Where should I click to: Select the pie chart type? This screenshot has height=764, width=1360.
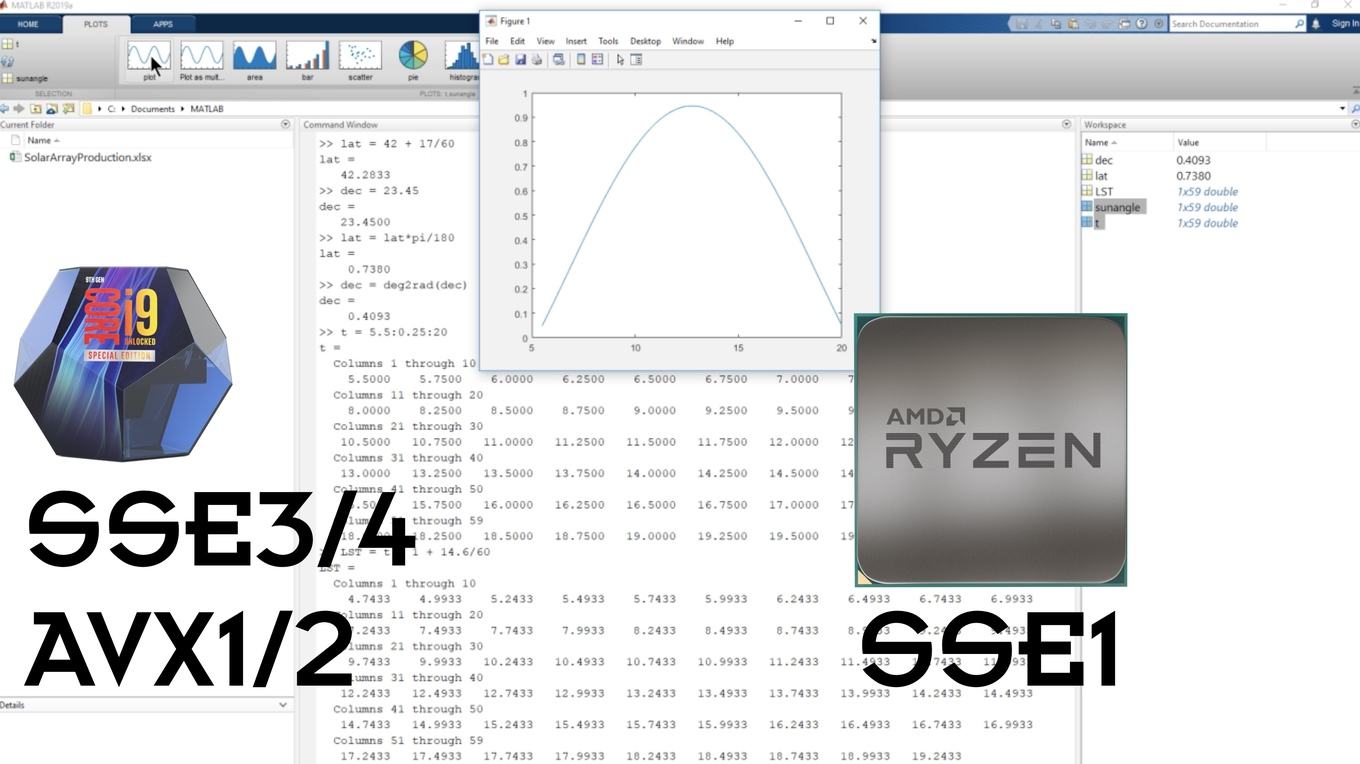click(x=413, y=60)
